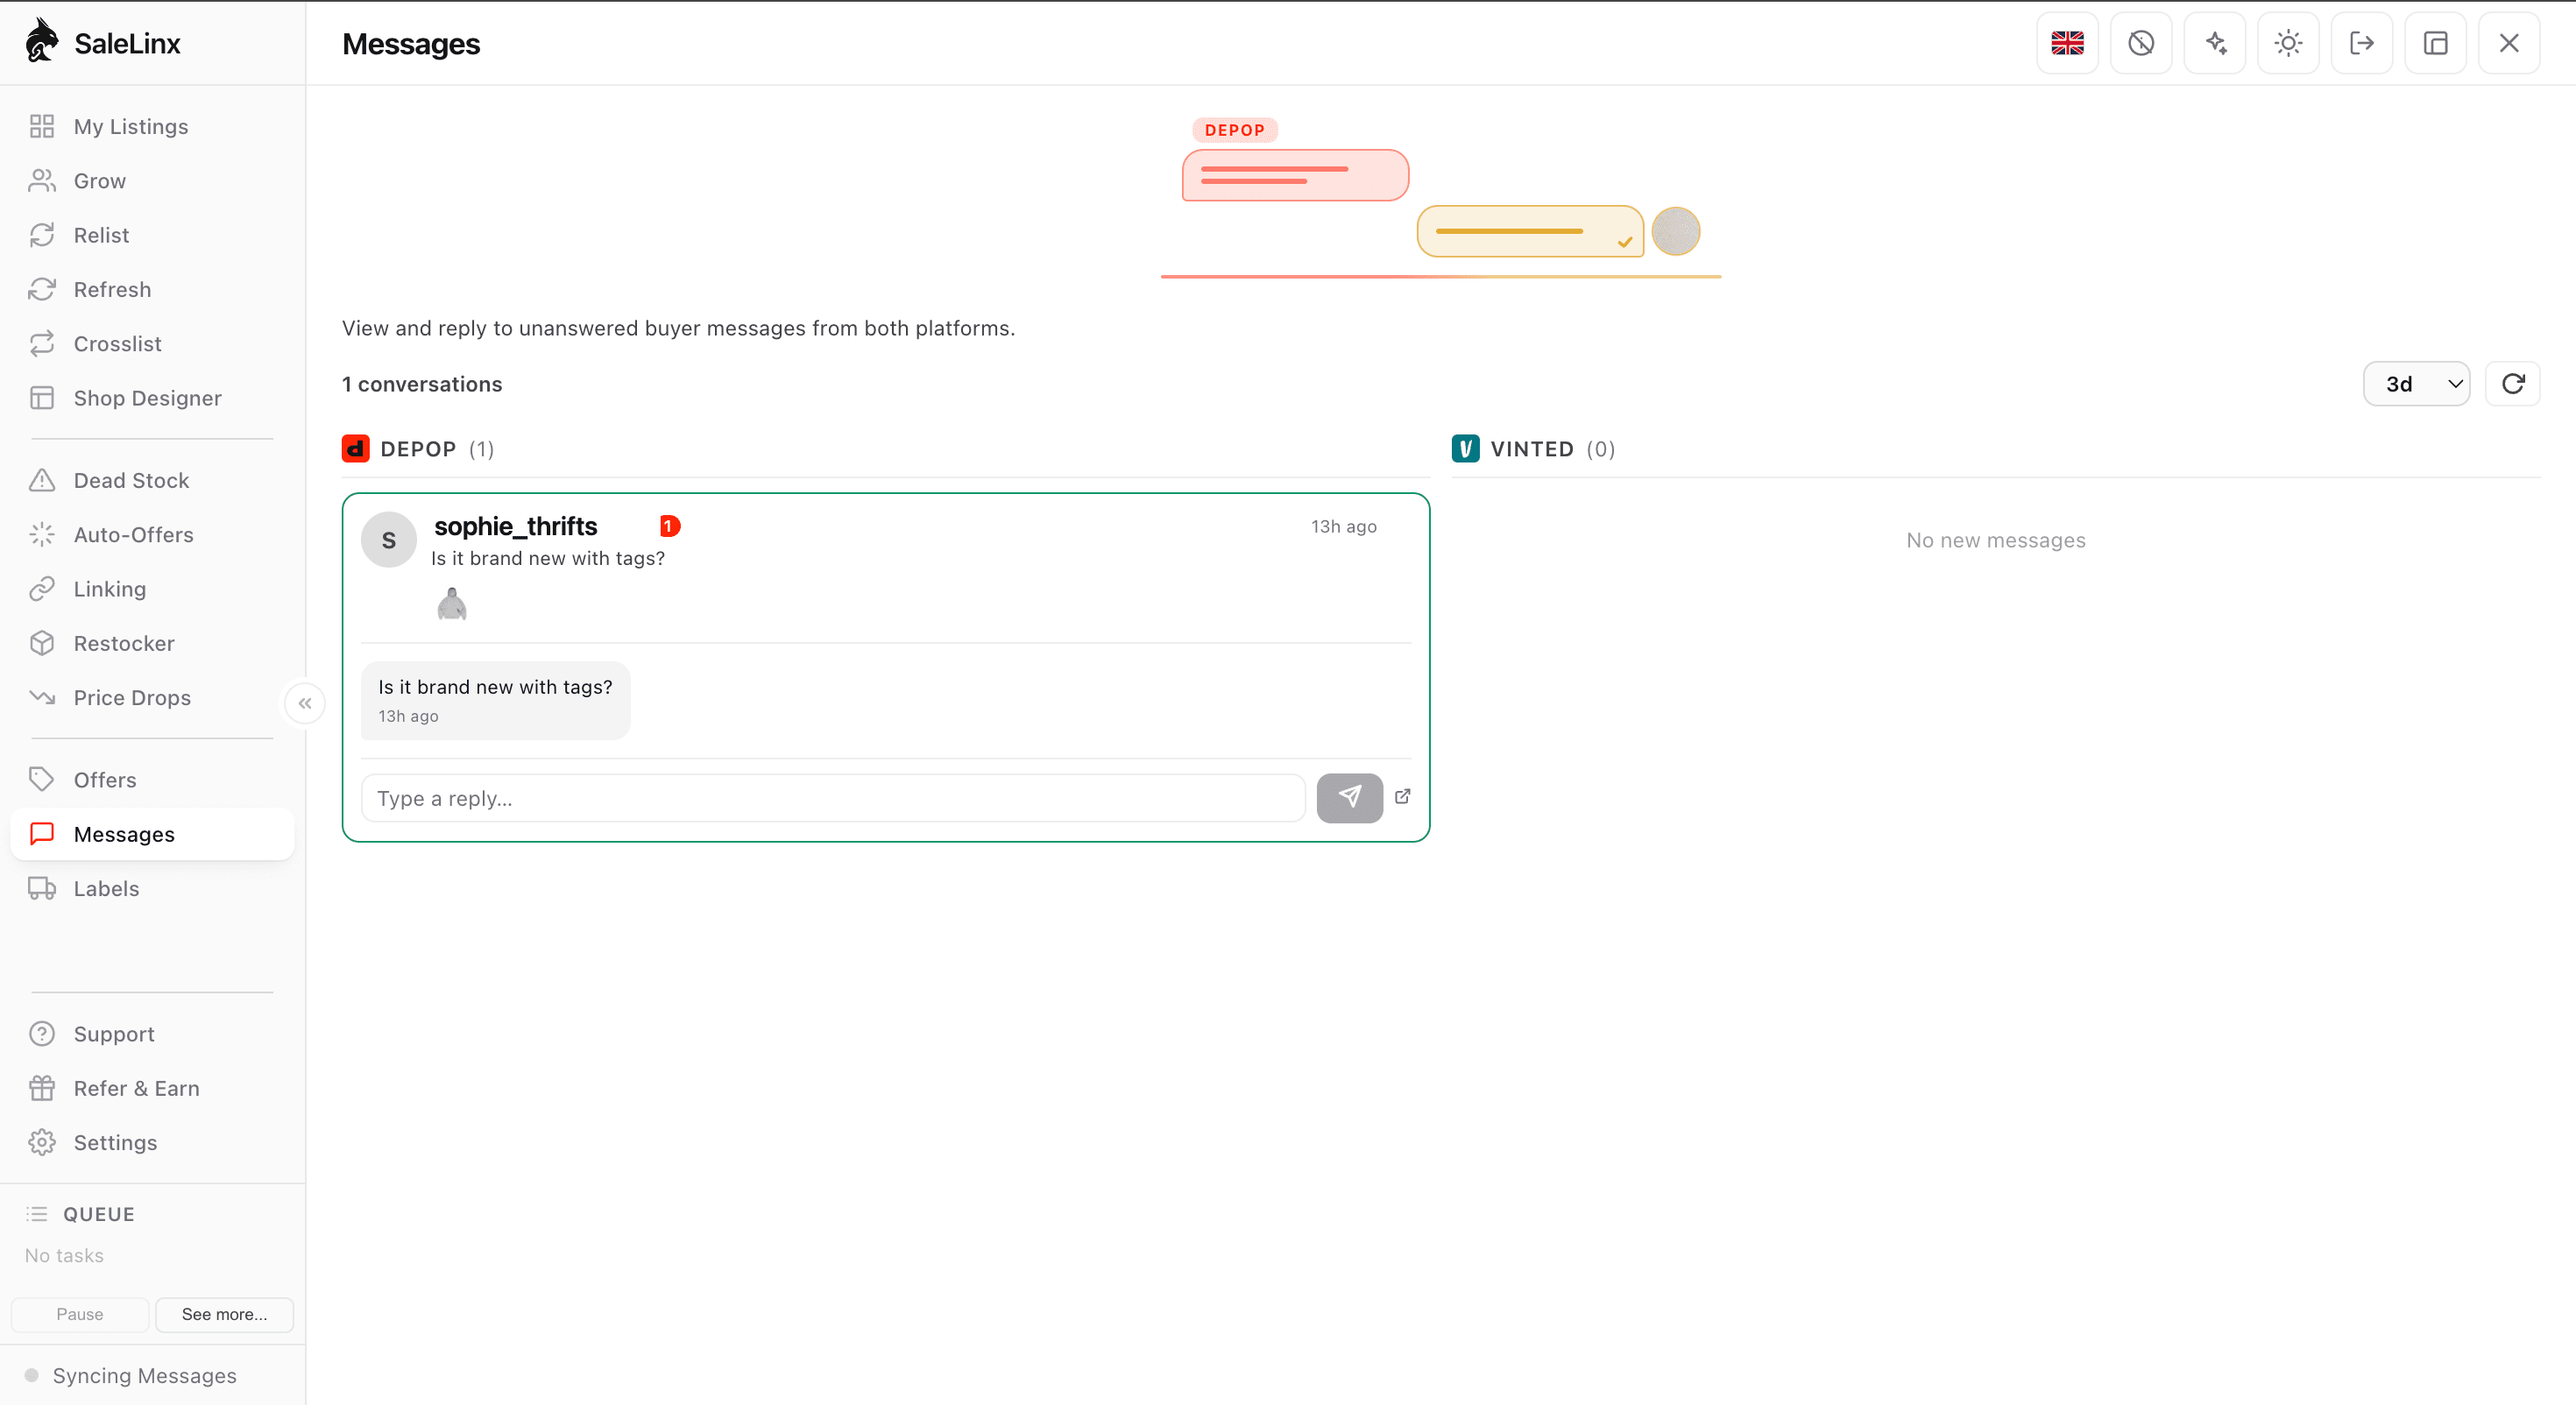Screen dimensions: 2576x1405
Task: Click the Type a reply input field
Action: pyautogui.click(x=833, y=798)
